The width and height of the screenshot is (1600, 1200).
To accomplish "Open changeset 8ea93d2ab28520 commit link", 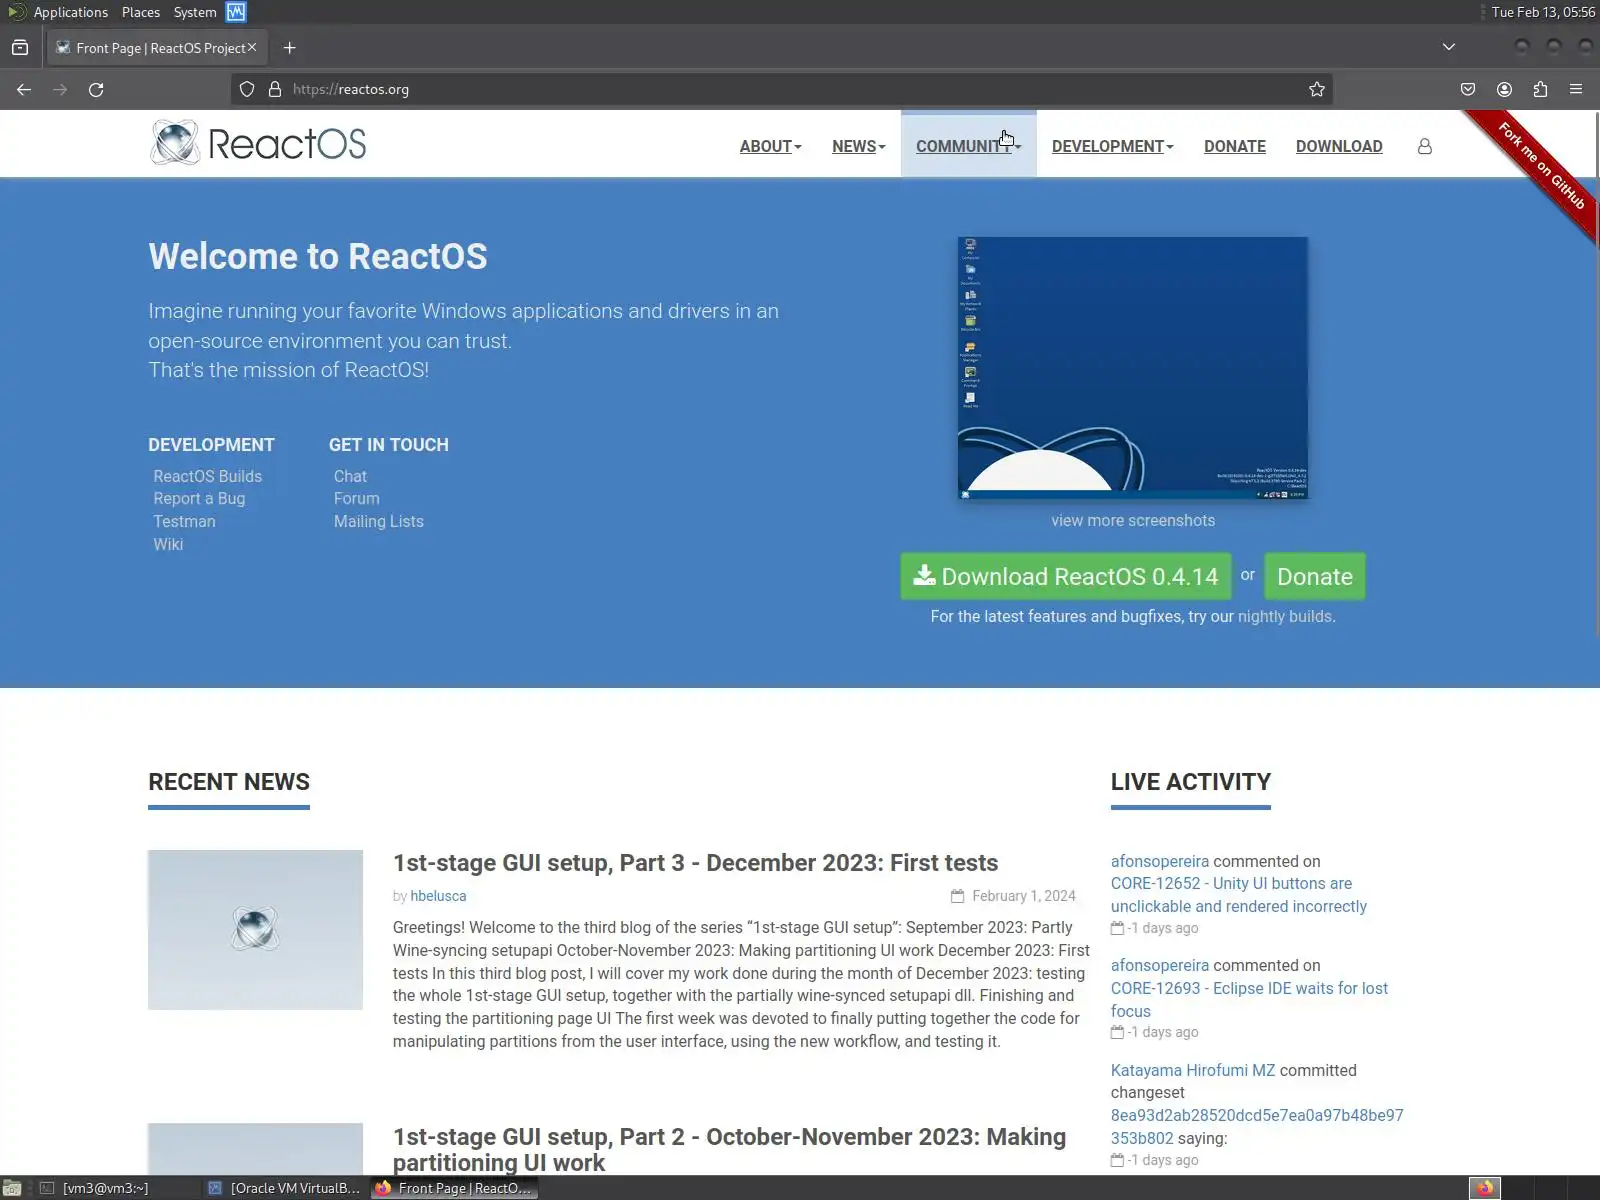I will (1257, 1126).
